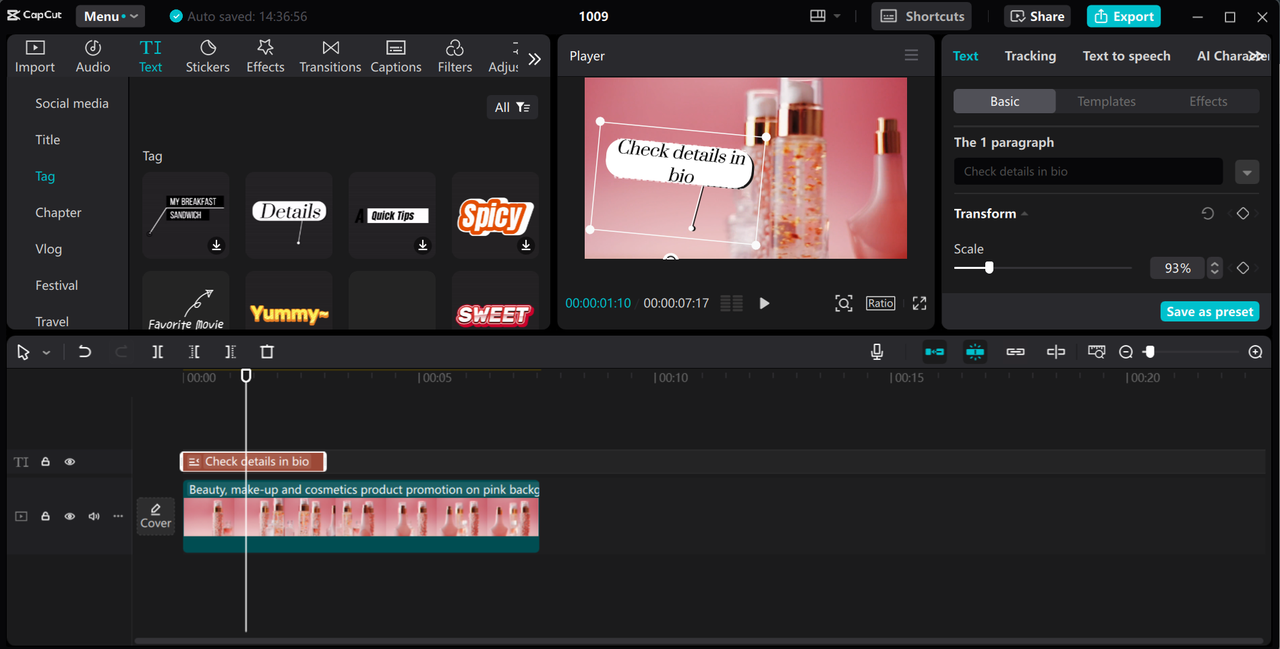Switch to the Text to speech tab
1280x649 pixels.
[1126, 56]
